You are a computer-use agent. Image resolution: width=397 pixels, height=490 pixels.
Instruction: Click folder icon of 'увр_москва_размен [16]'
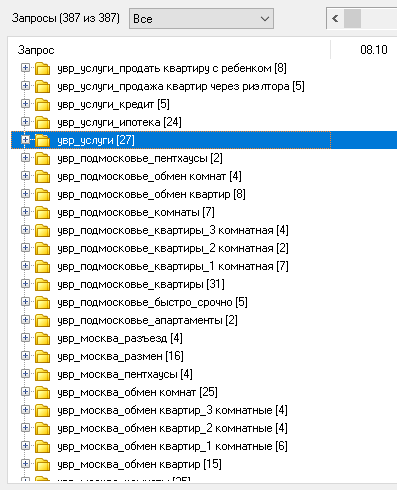pos(42,356)
